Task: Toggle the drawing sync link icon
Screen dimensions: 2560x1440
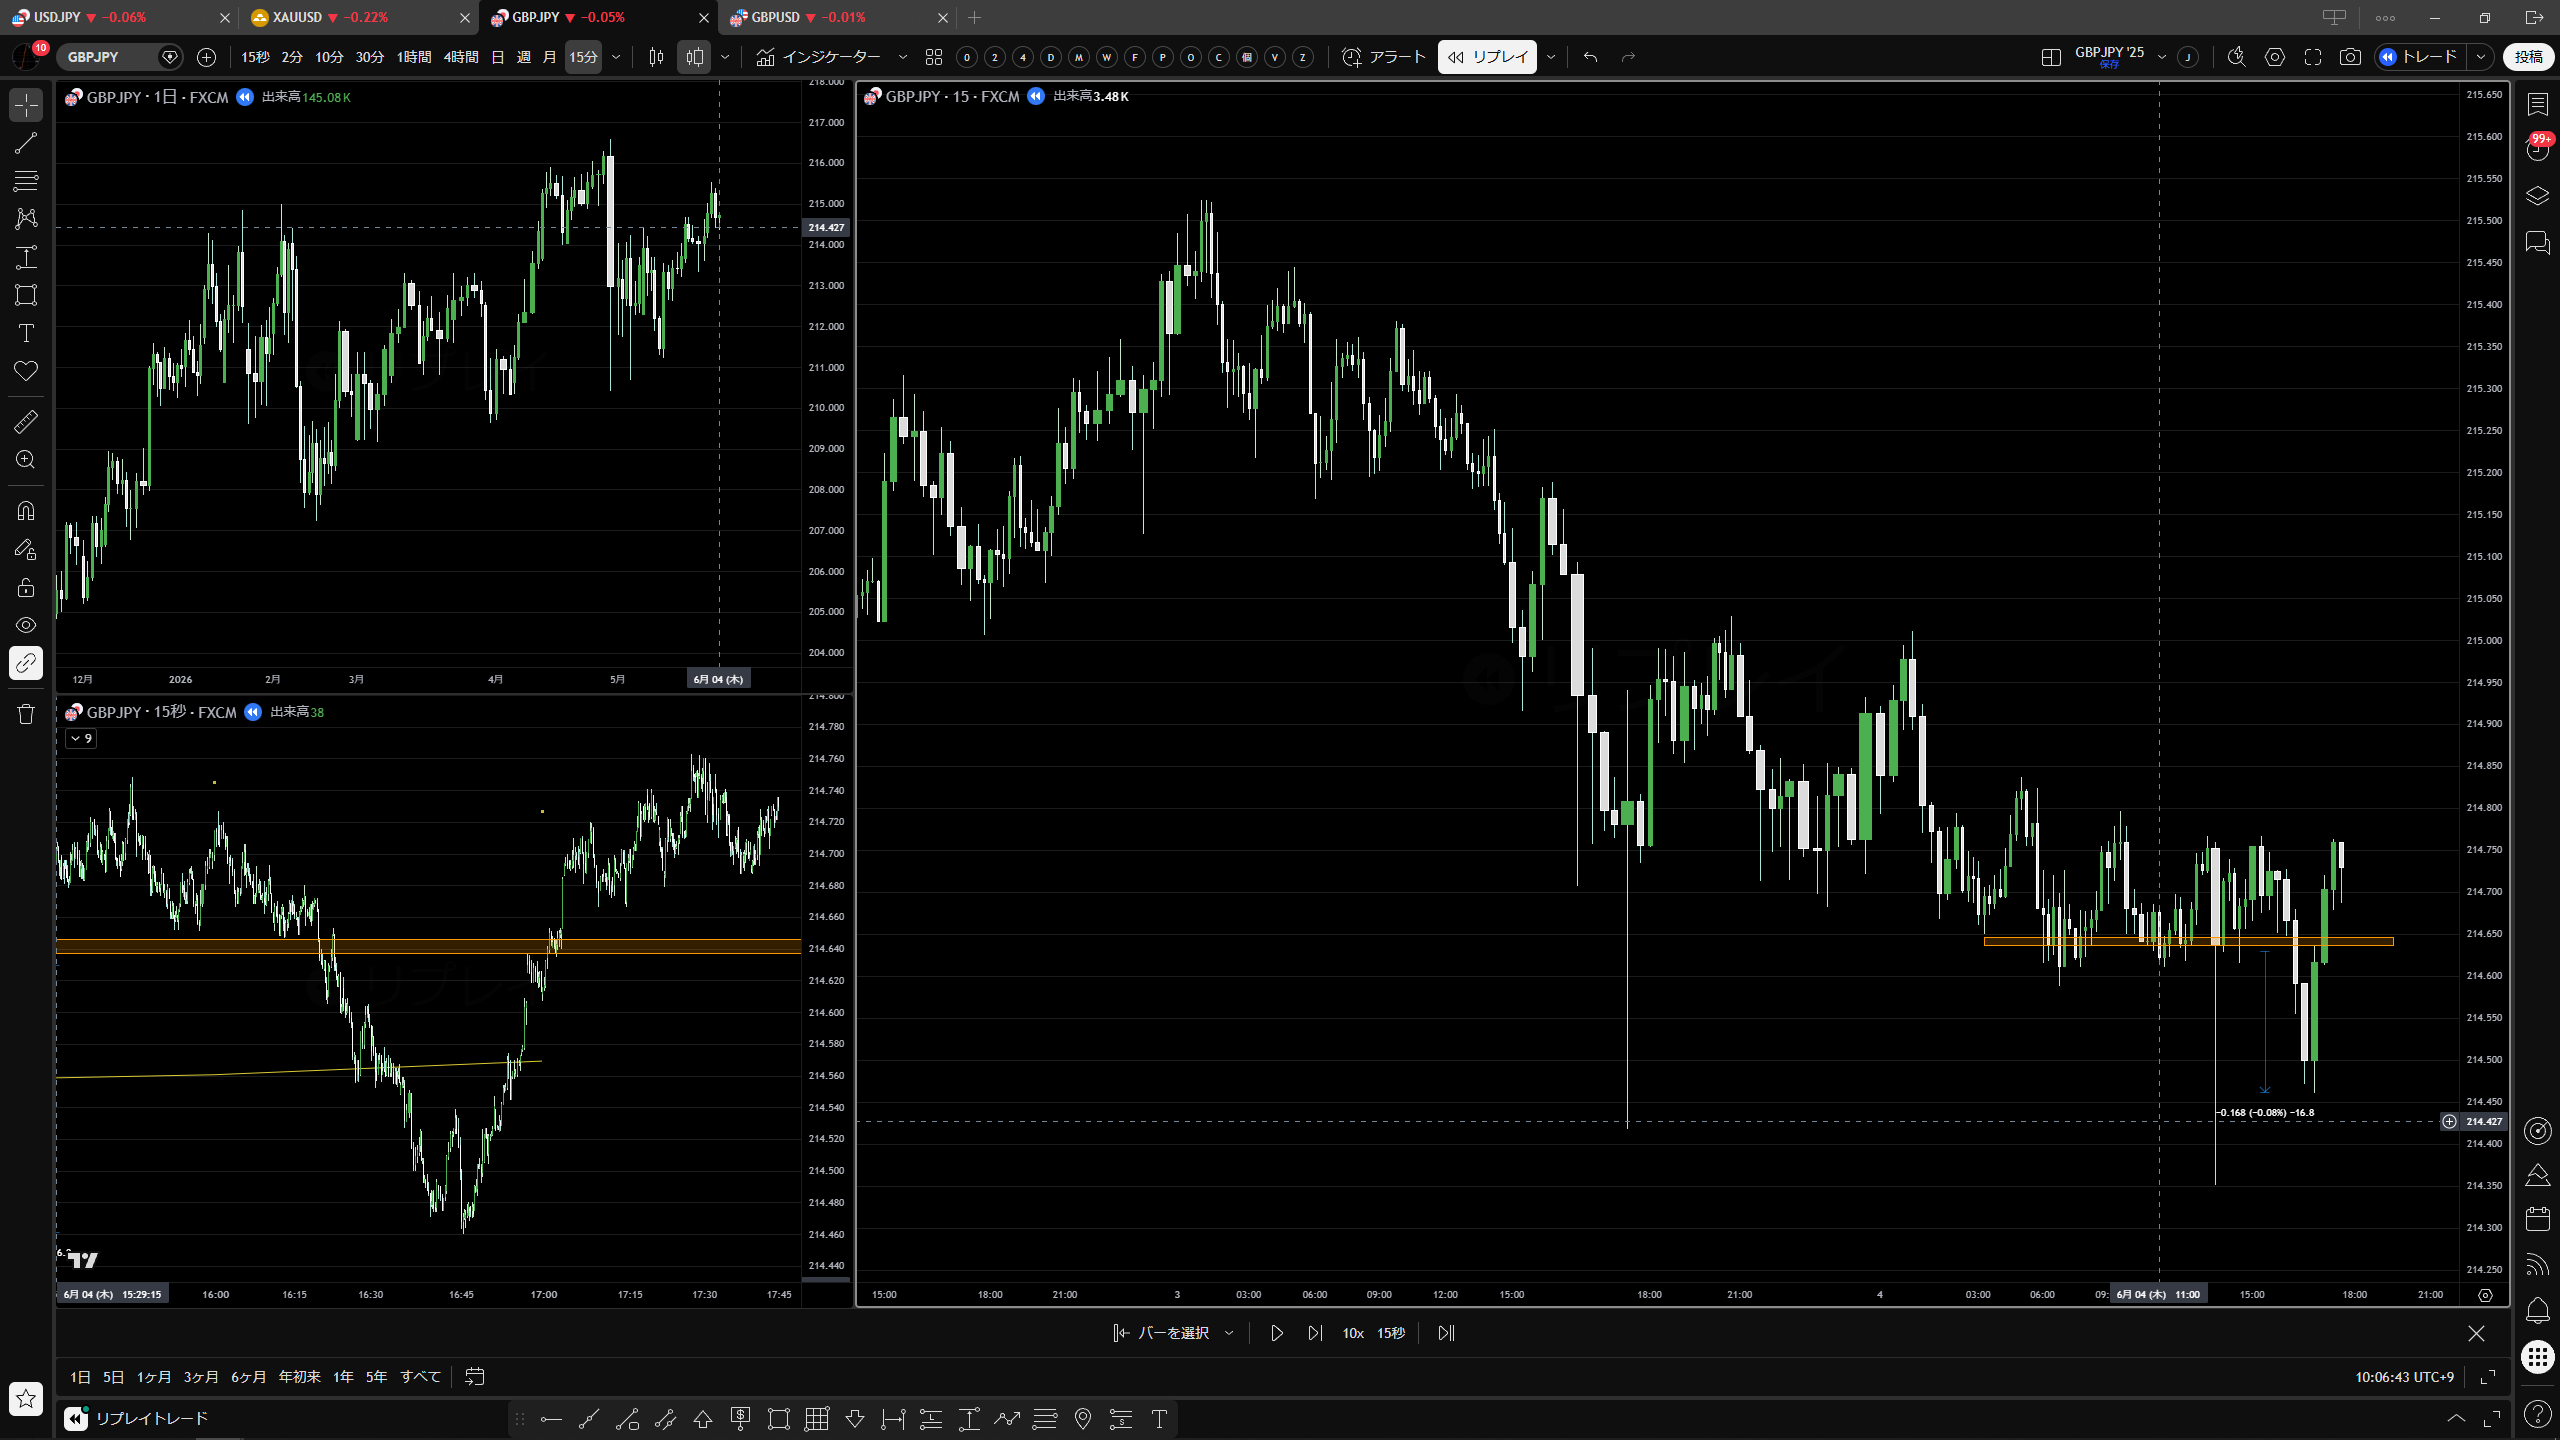Action: pos(26,663)
